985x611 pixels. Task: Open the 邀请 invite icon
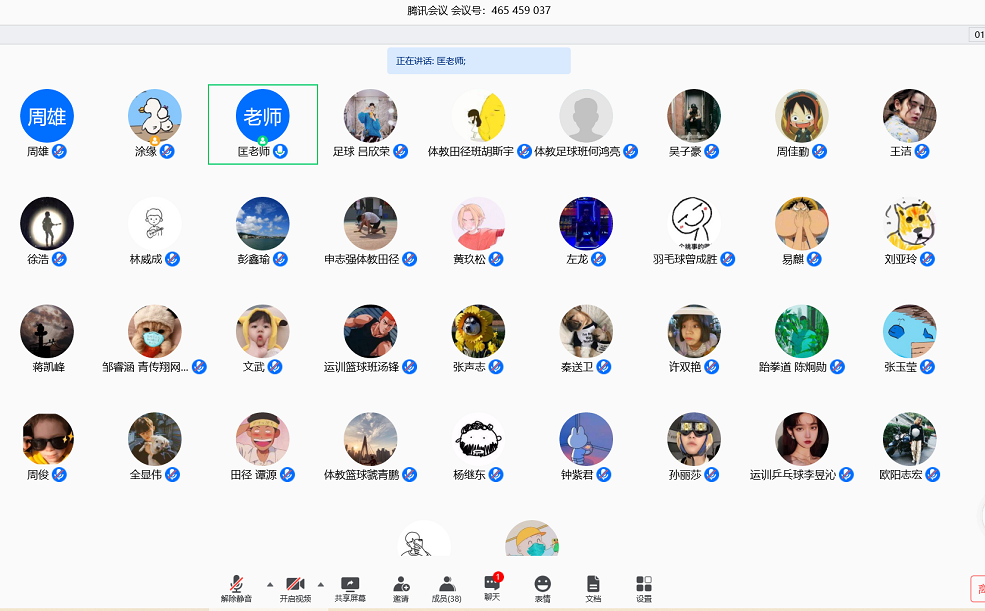[400, 588]
